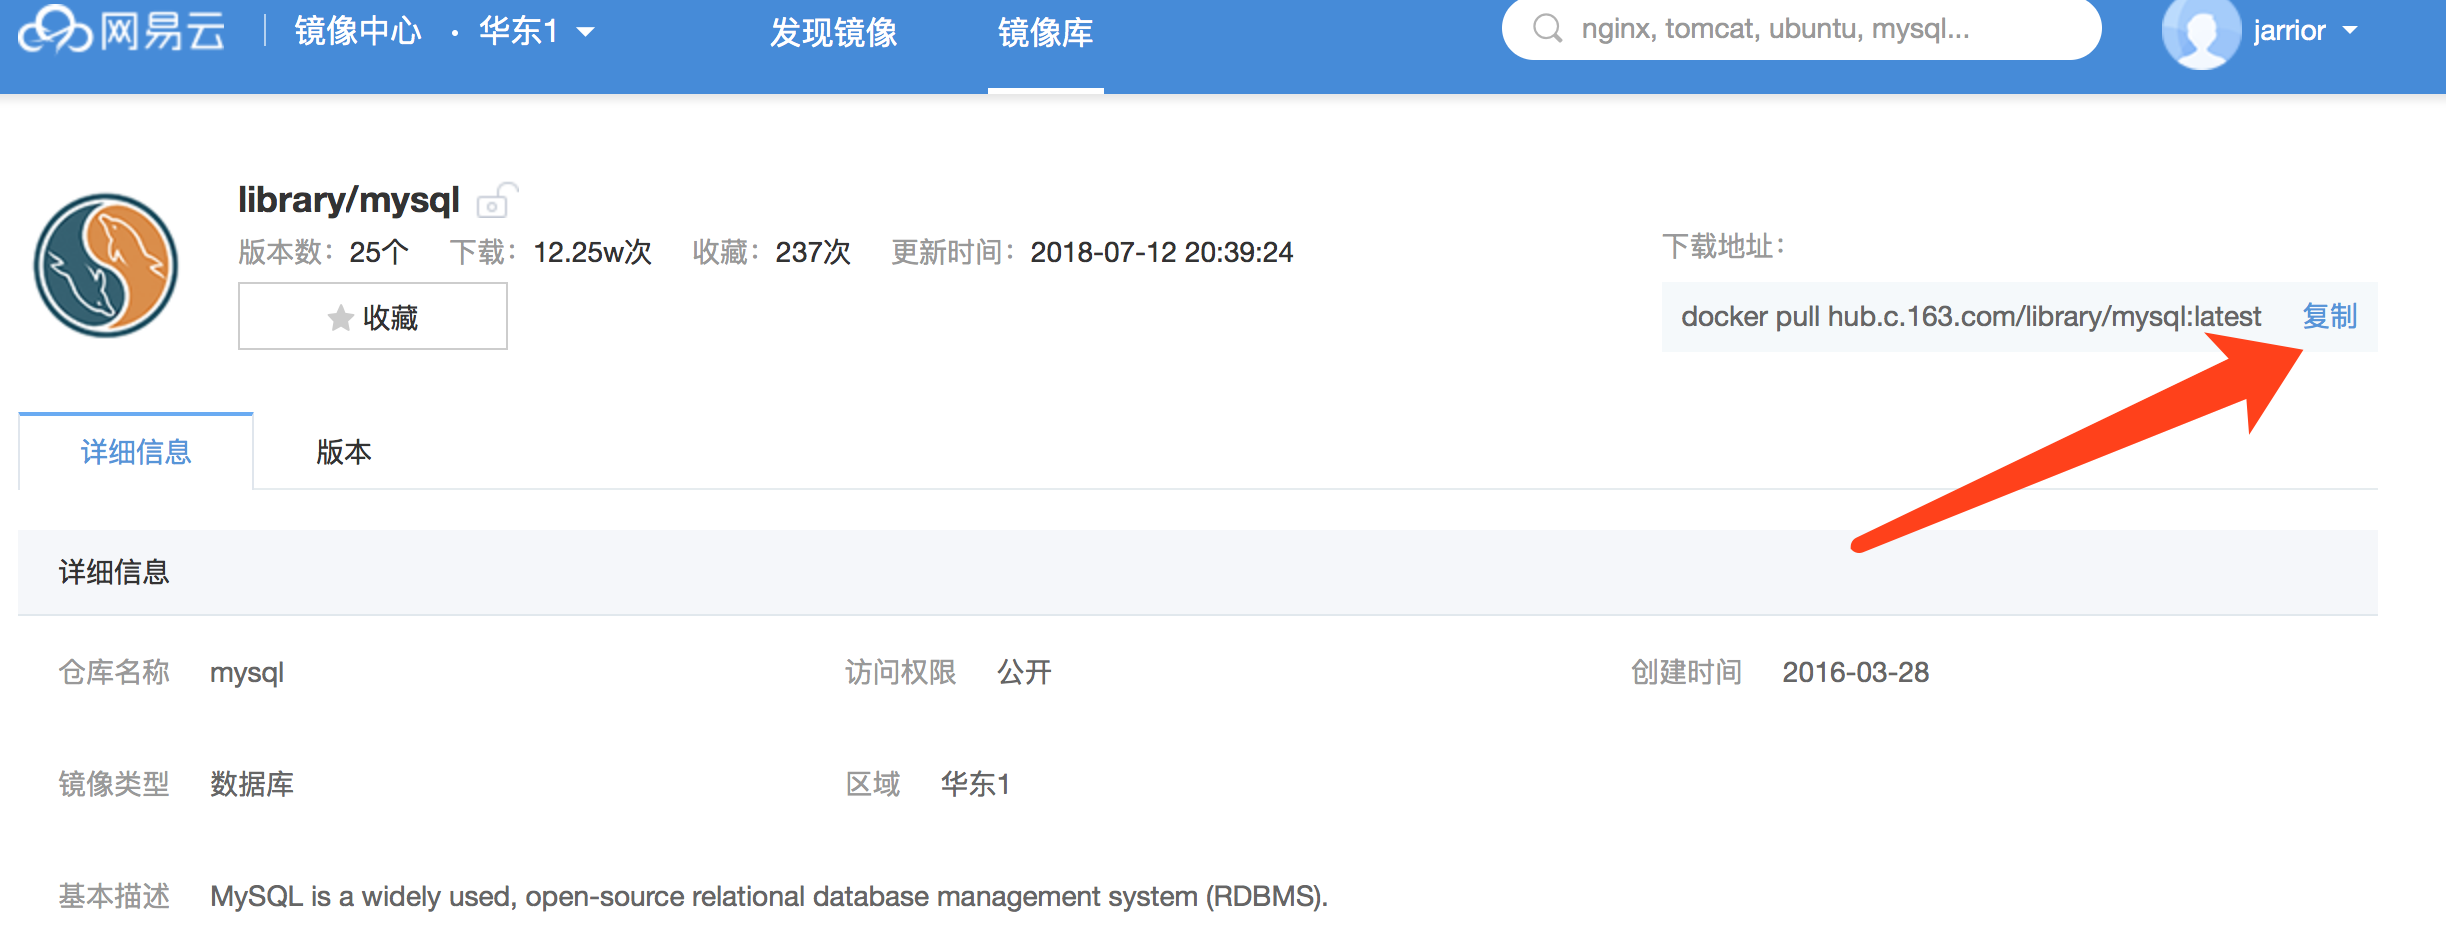Click the update time 2018-07-12 20:39:24
Screen dimensions: 2446x952
pos(1162,252)
